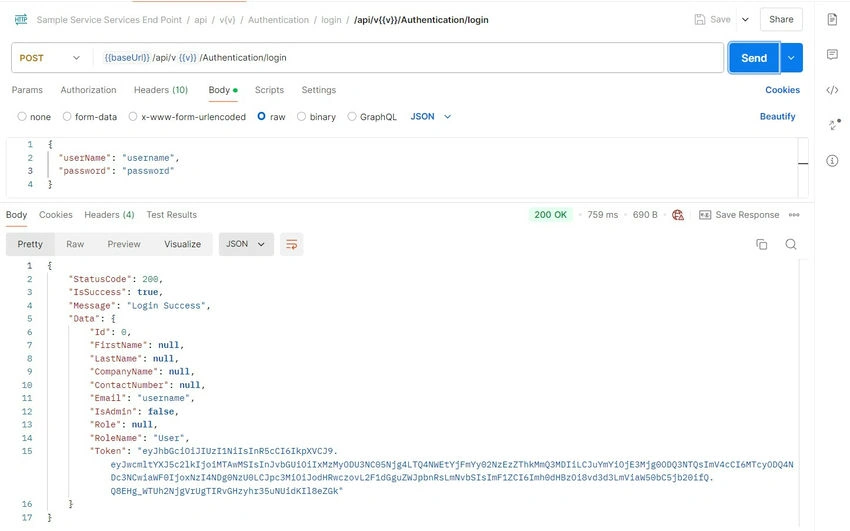This screenshot has height=531, width=850.
Task: Select the Visualize response view
Action: click(x=183, y=244)
